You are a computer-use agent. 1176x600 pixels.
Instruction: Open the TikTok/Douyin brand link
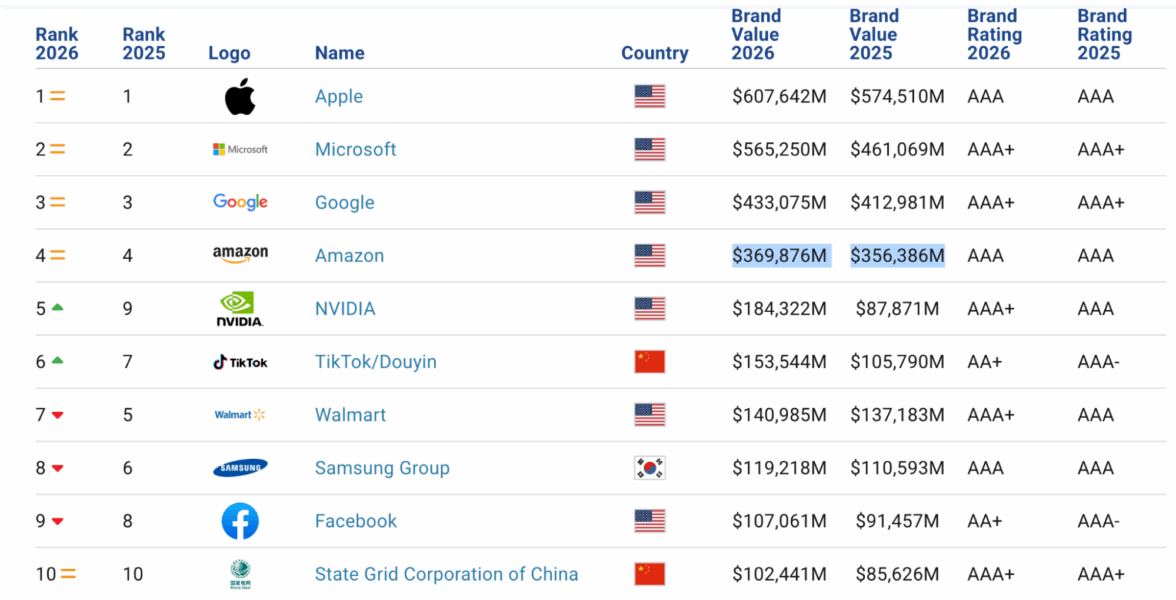(x=376, y=362)
